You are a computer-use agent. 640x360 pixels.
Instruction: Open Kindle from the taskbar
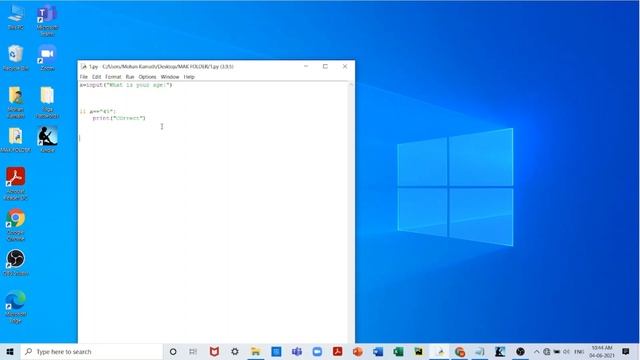(x=500, y=351)
